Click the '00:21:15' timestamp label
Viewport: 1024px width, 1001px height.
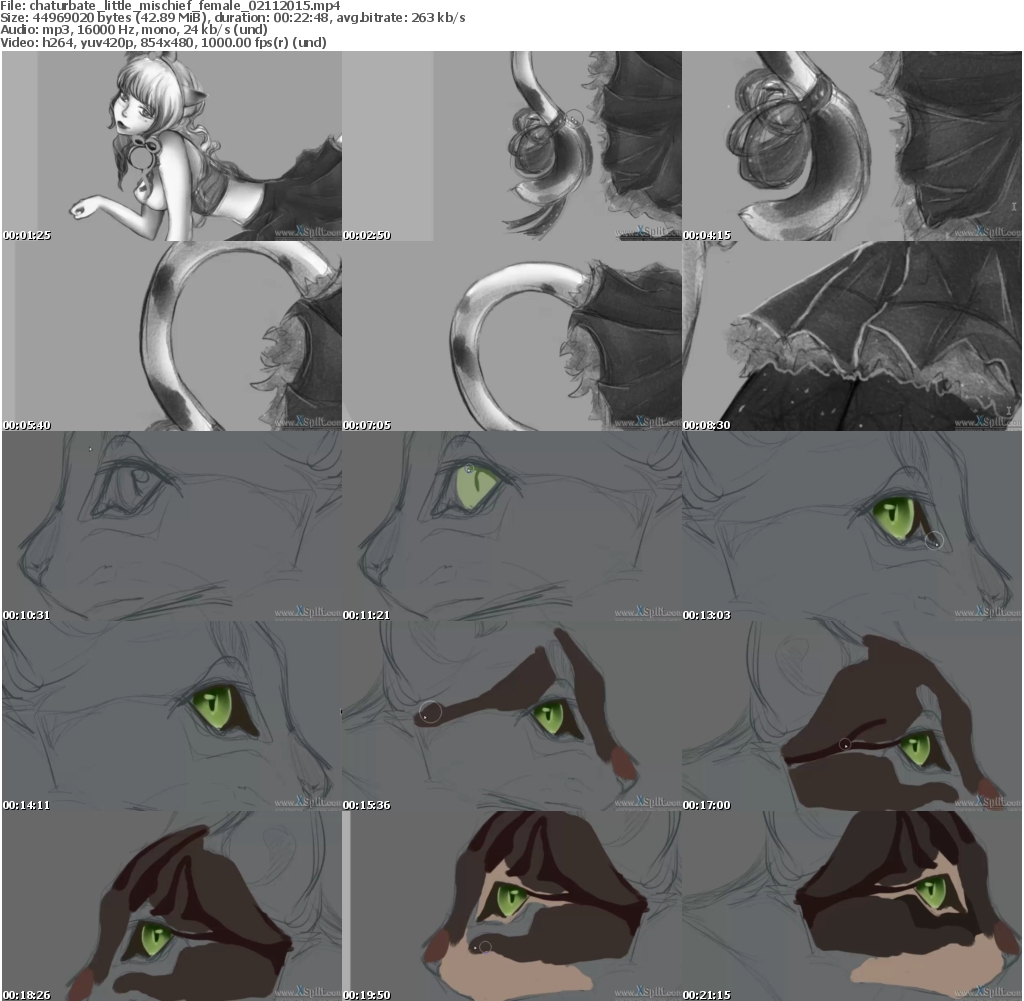coord(707,995)
